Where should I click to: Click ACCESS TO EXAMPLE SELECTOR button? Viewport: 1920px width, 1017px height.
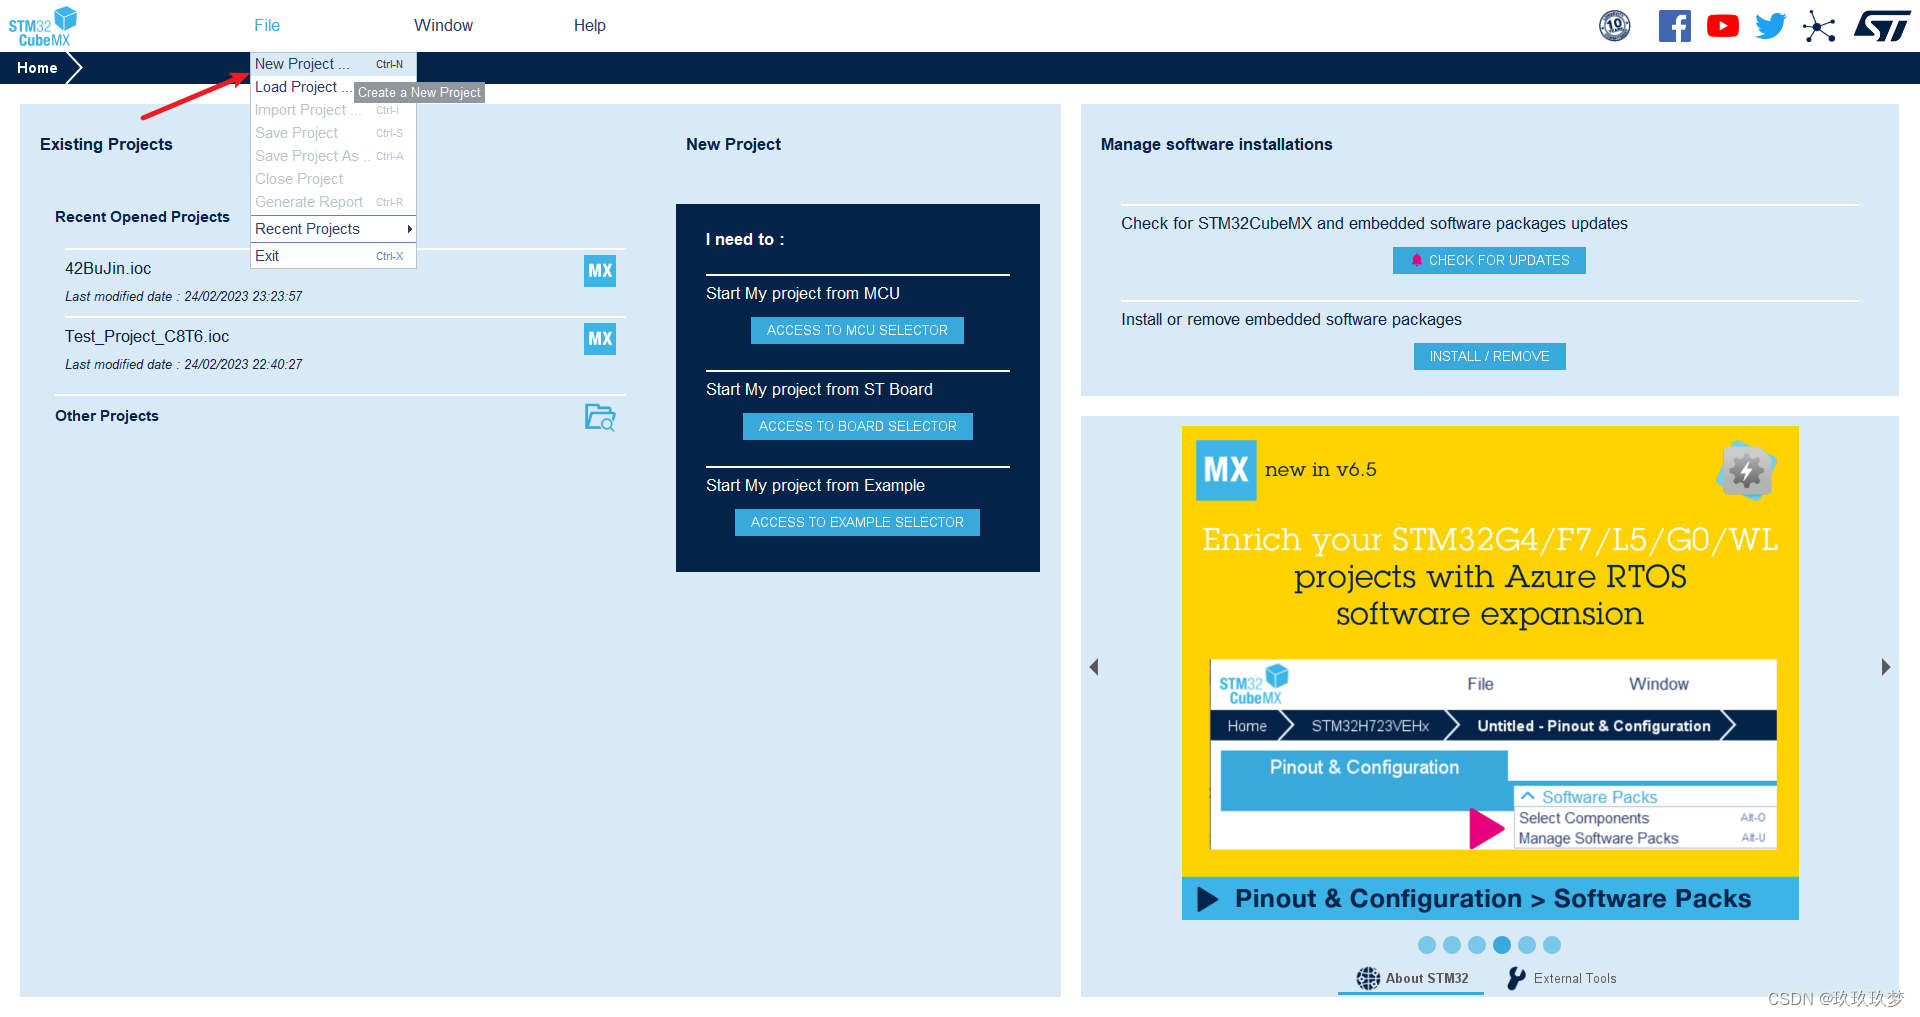point(857,522)
